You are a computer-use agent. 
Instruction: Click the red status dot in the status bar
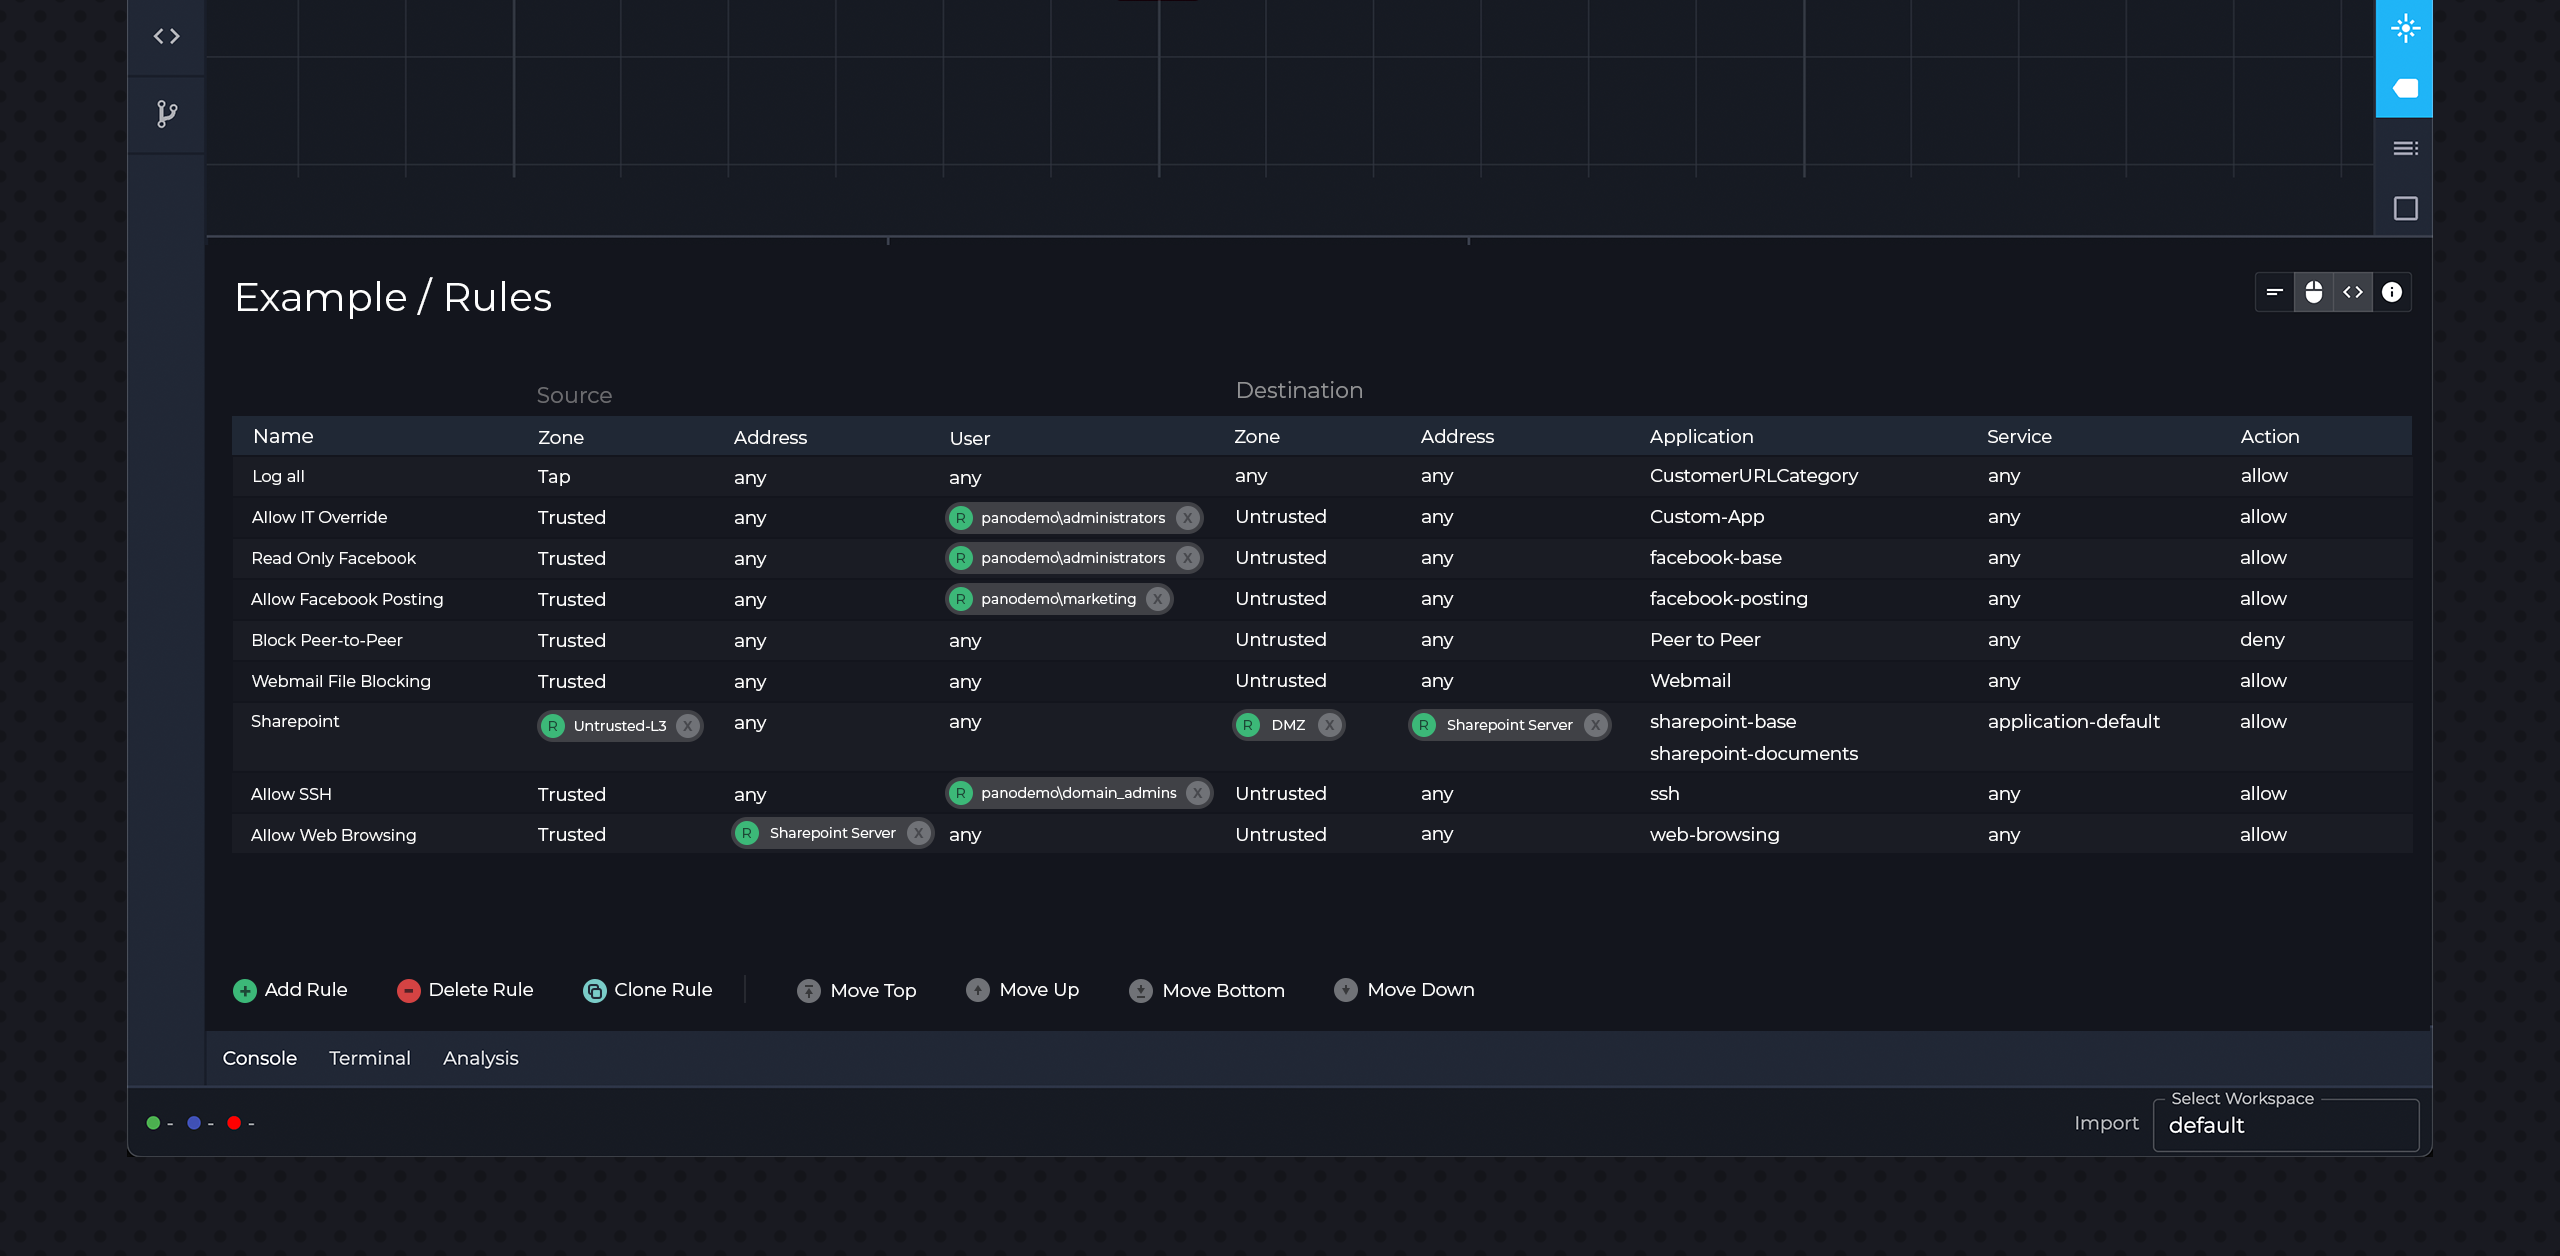click(234, 1122)
